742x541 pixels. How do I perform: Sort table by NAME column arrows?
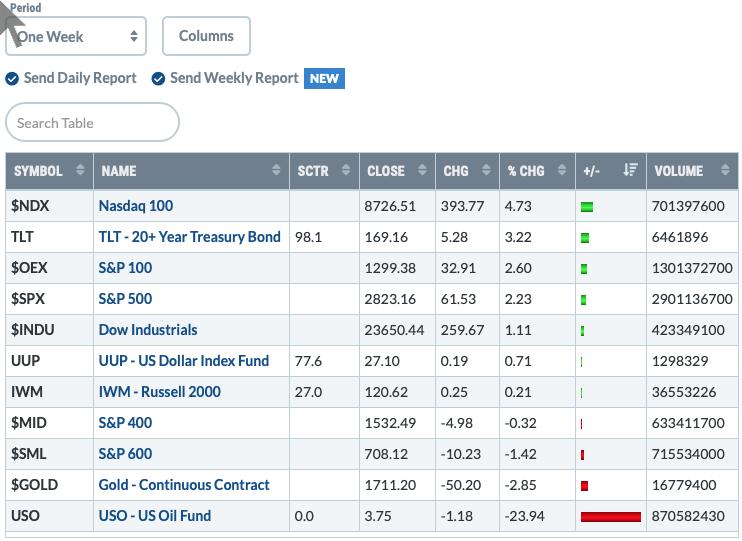[276, 170]
